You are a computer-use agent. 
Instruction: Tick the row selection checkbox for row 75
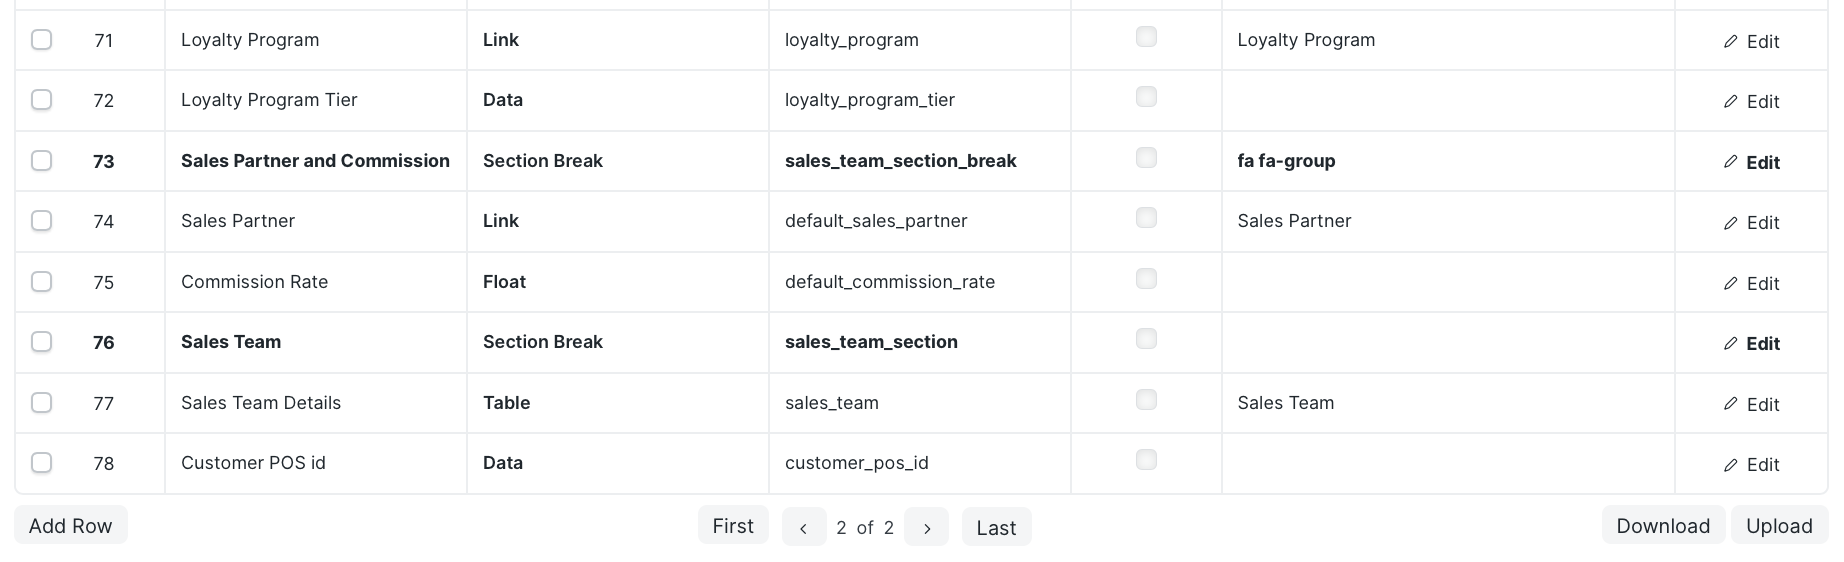click(x=41, y=281)
